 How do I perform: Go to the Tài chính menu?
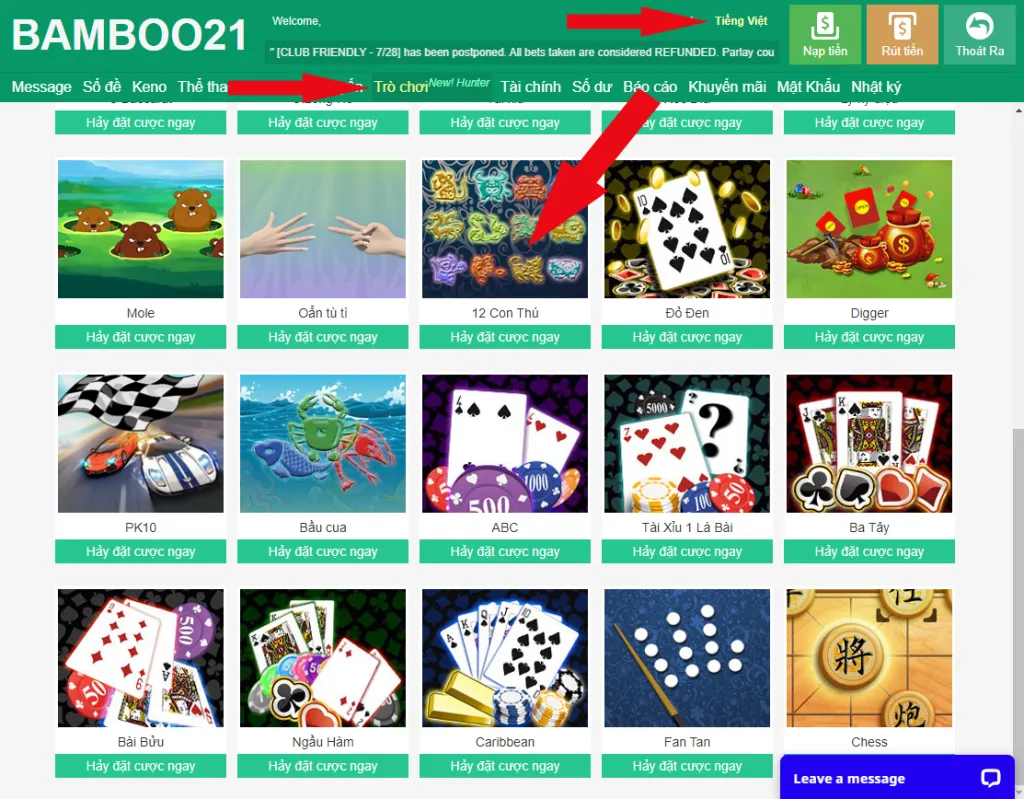pyautogui.click(x=530, y=87)
